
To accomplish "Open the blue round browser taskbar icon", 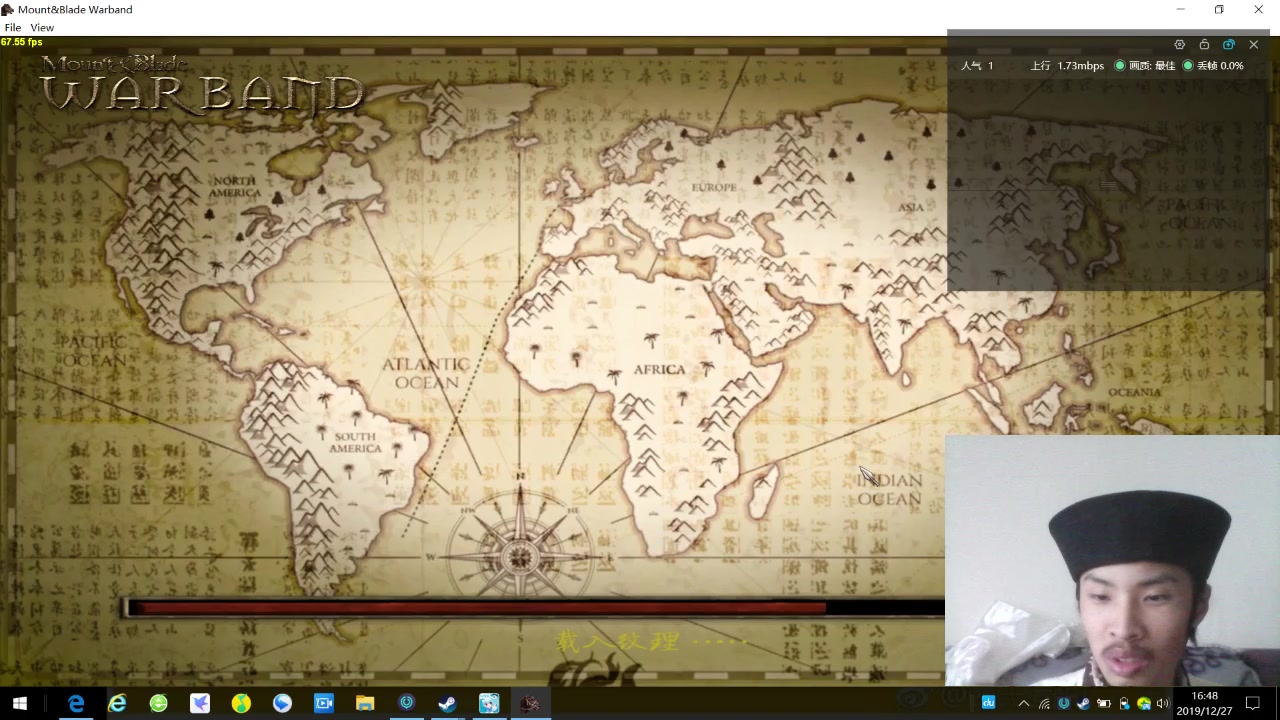I will coord(282,704).
